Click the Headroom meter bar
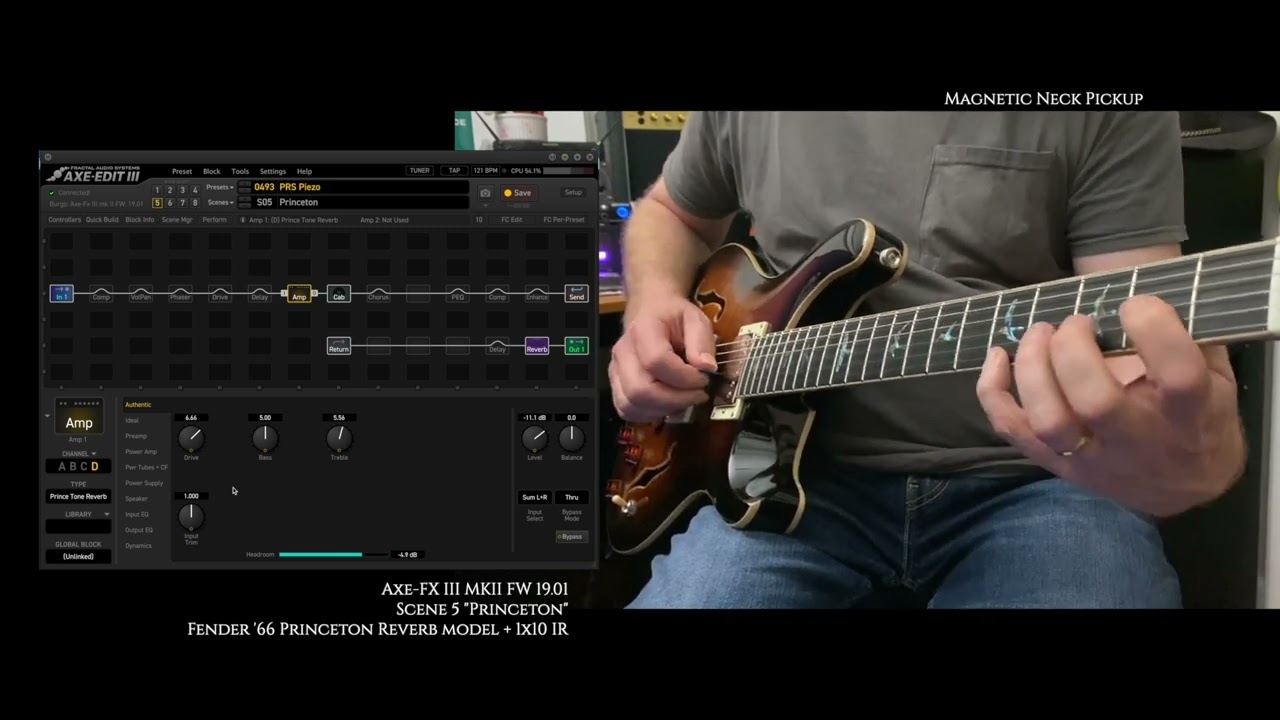Viewport: 1280px width, 720px height. tap(334, 554)
